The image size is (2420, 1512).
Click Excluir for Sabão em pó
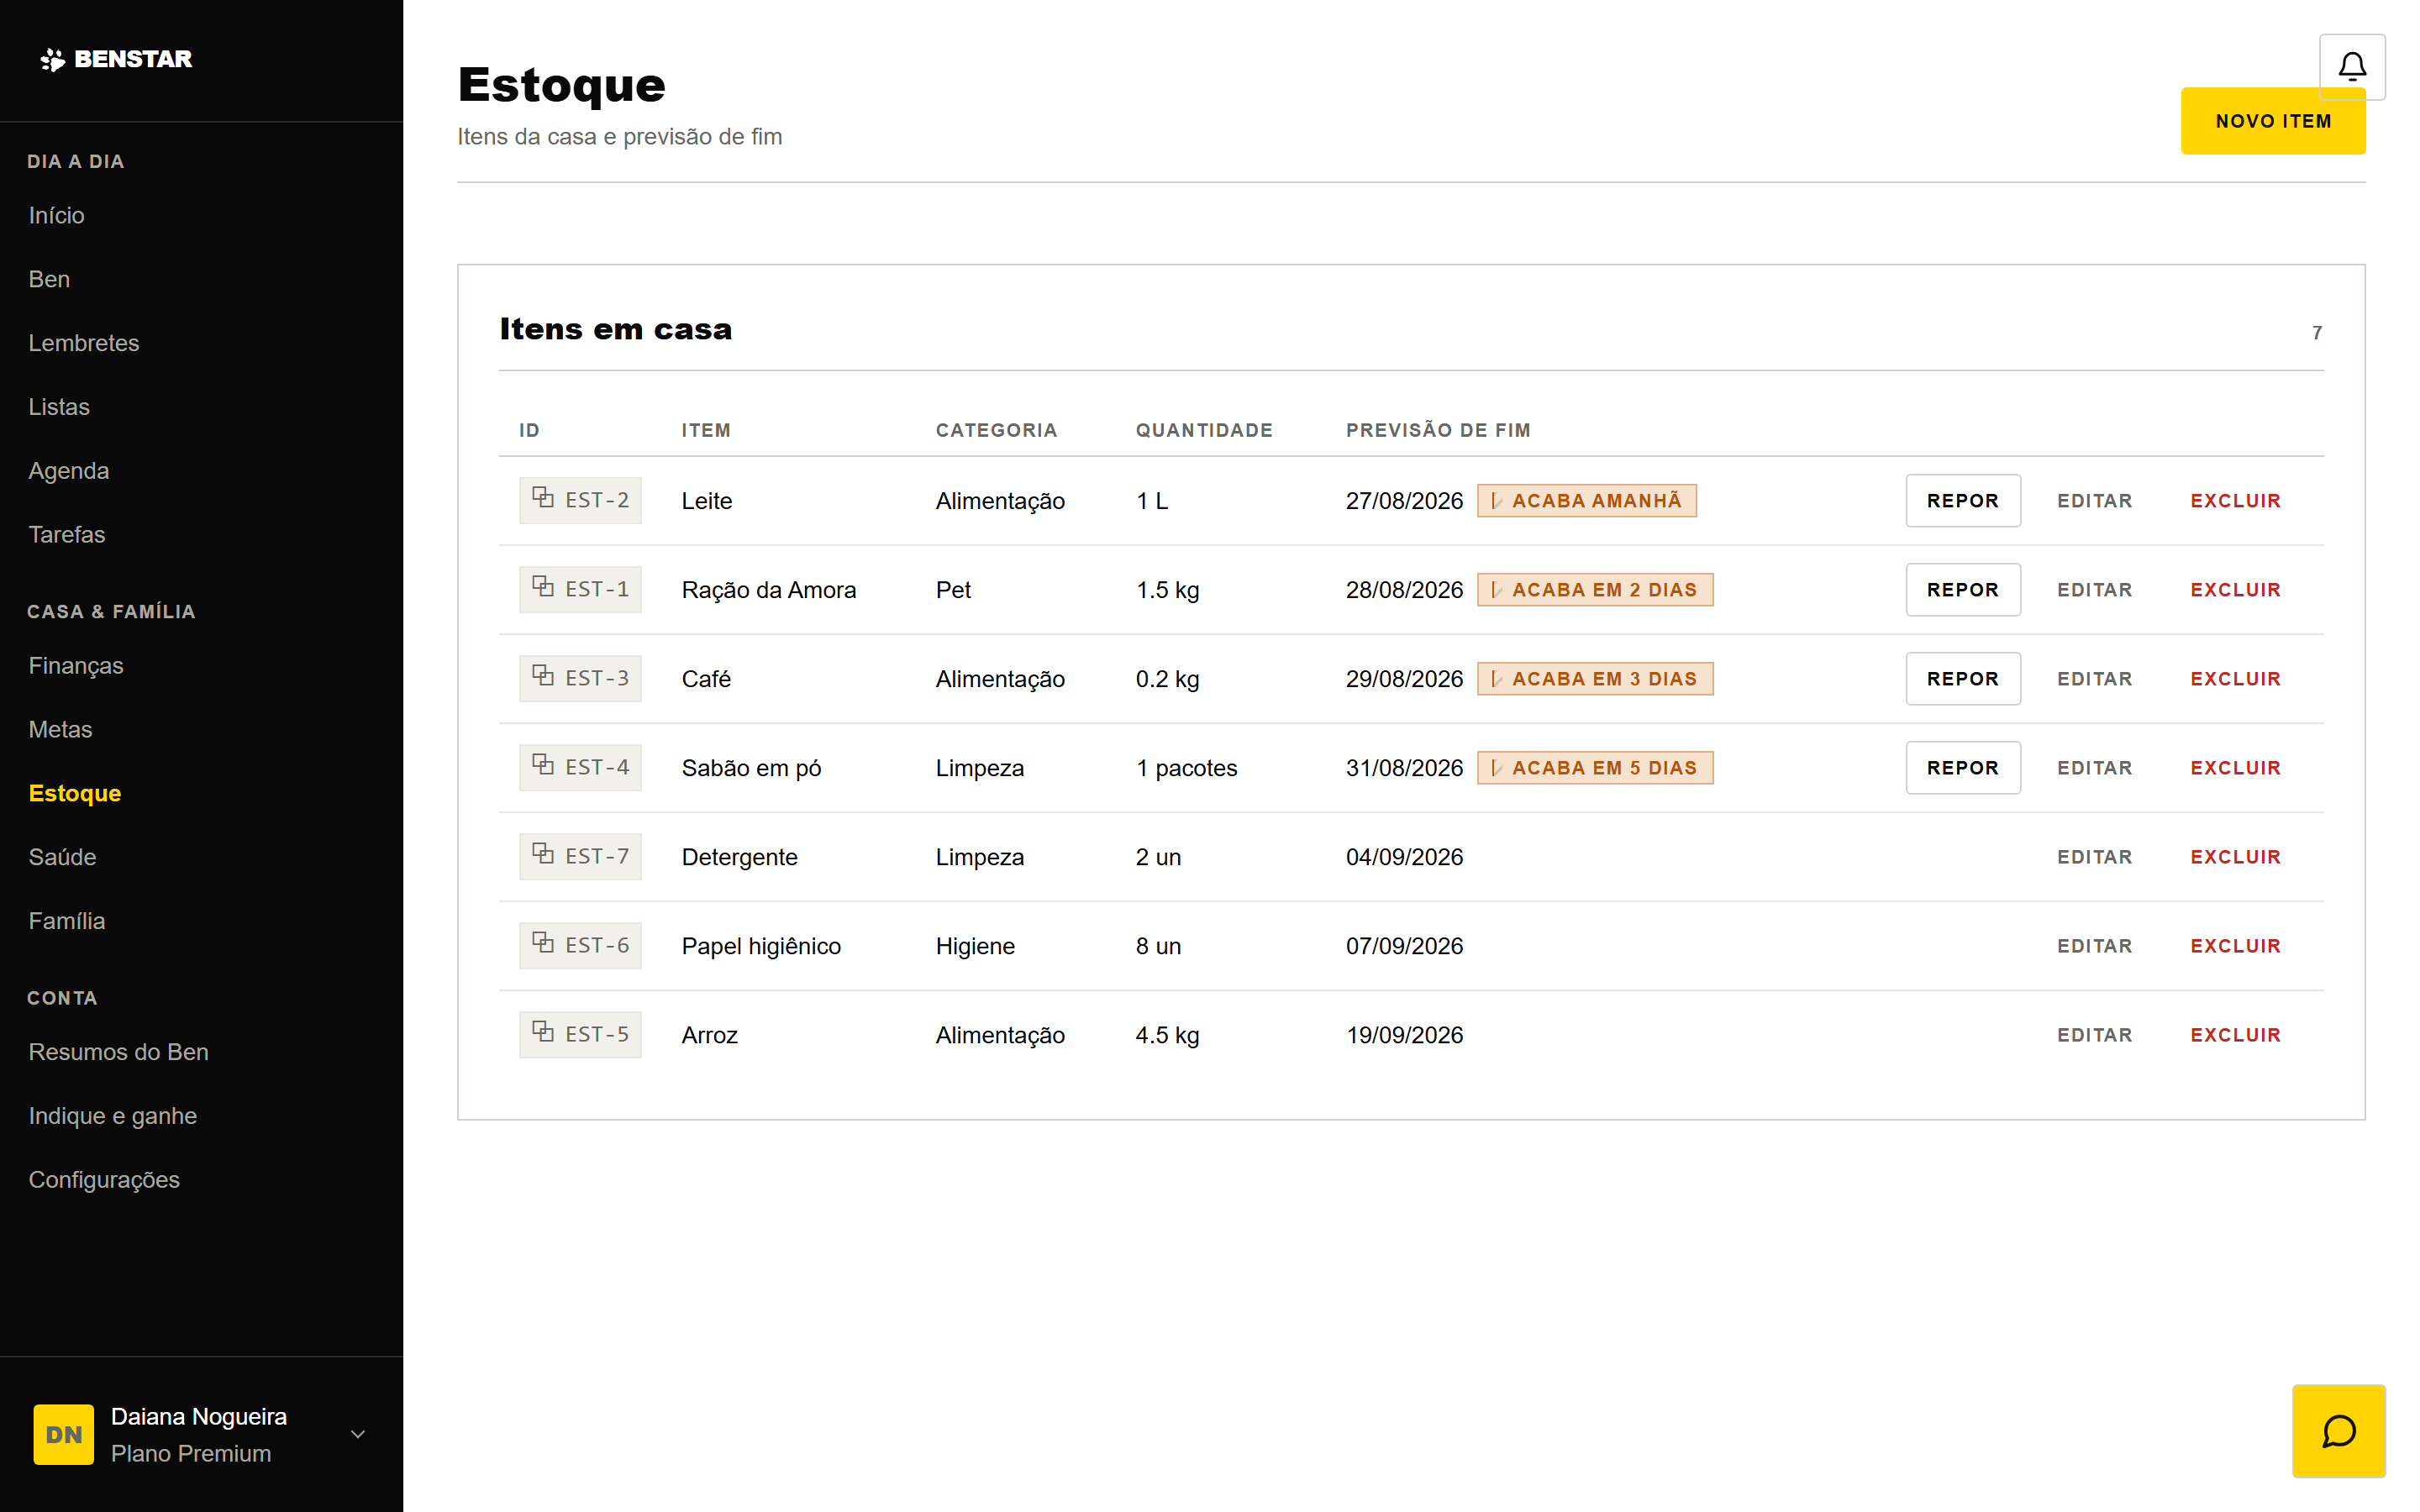[2235, 767]
